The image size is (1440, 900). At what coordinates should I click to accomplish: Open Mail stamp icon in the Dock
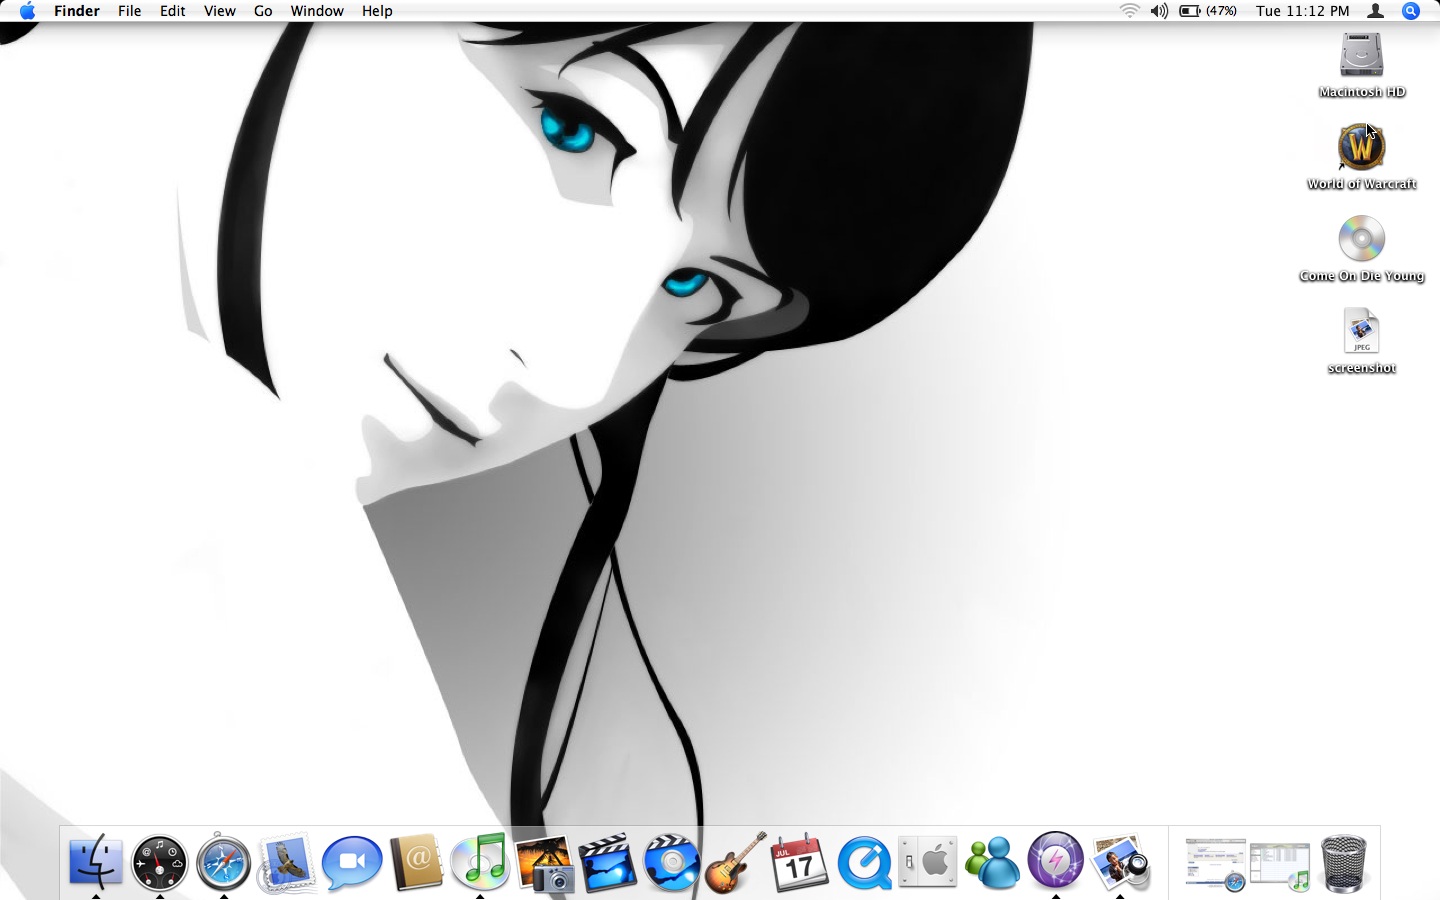[288, 862]
